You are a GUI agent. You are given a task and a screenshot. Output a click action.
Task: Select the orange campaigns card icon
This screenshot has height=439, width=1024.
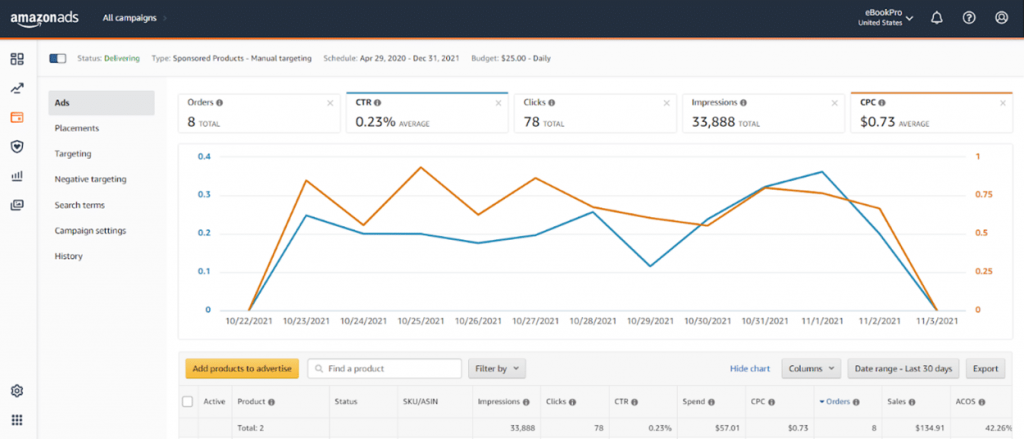[17, 118]
